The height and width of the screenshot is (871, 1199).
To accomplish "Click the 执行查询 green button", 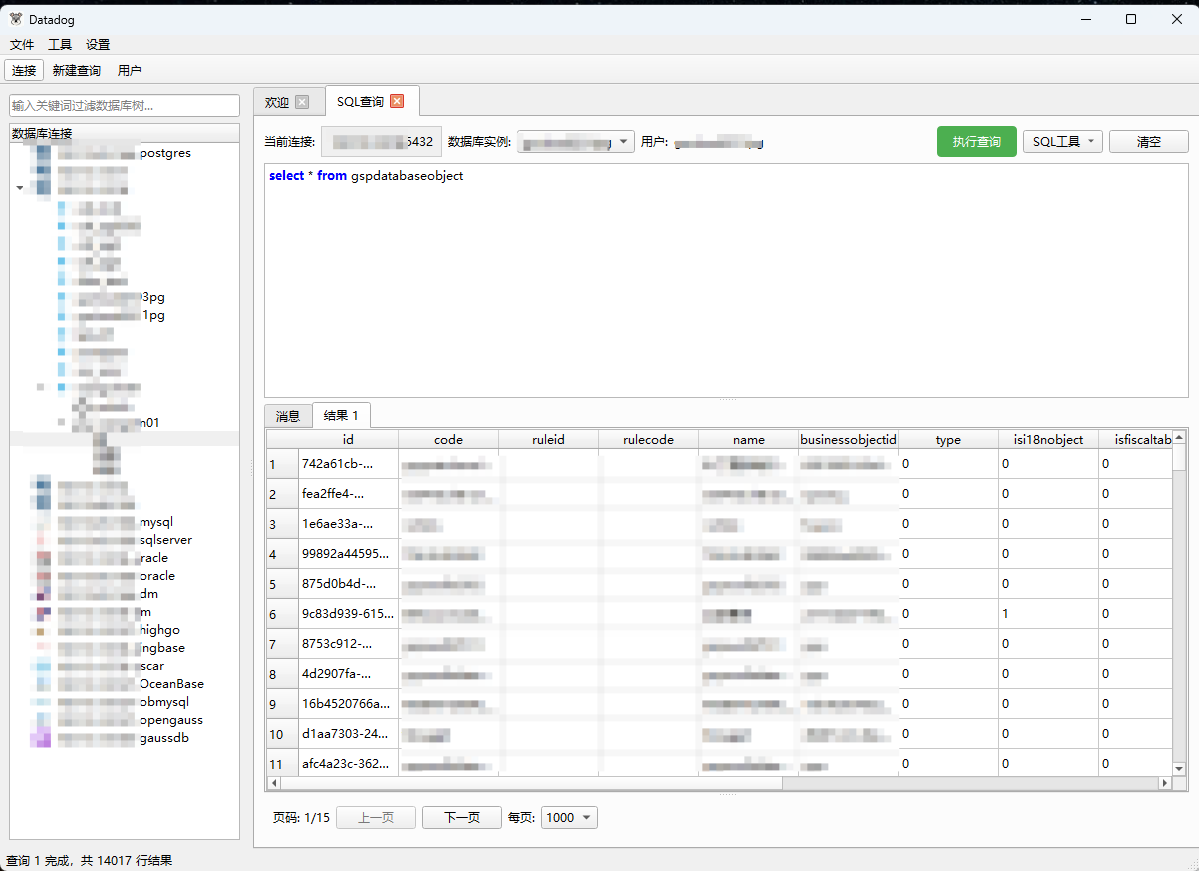I will point(976,141).
